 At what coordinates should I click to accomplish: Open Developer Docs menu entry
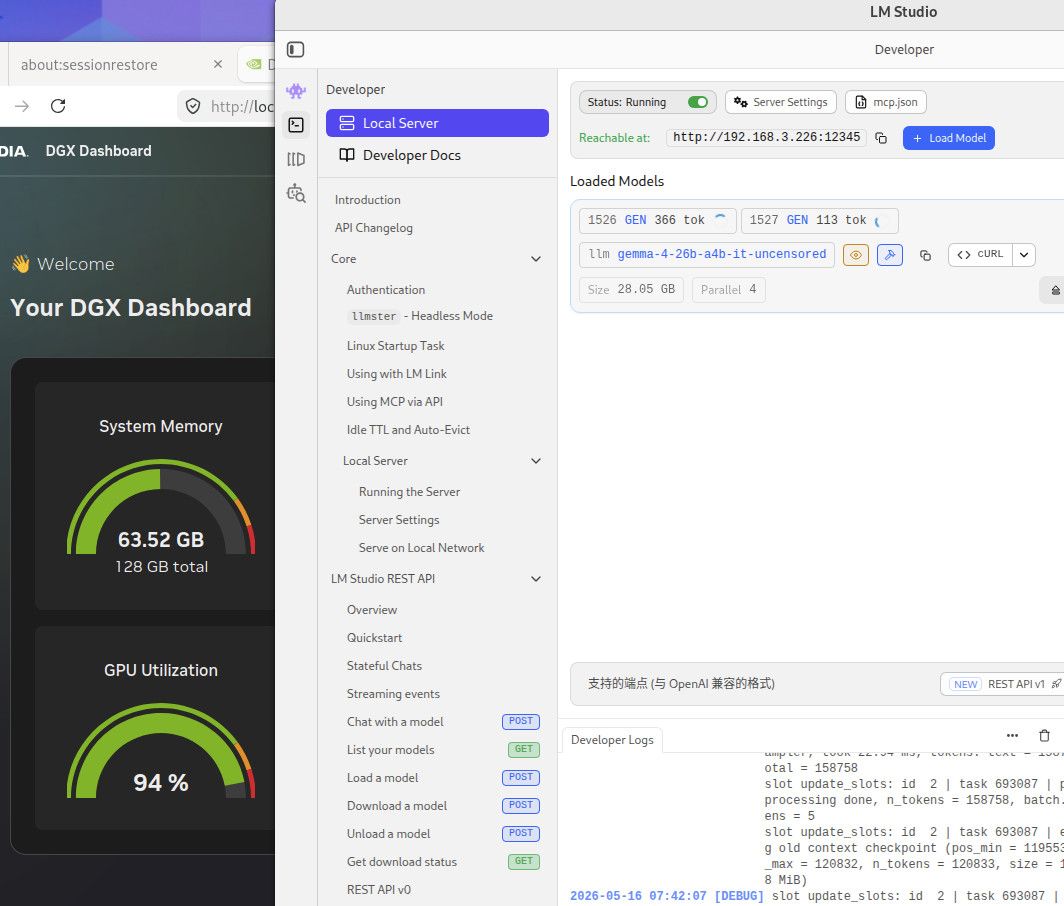click(x=437, y=155)
